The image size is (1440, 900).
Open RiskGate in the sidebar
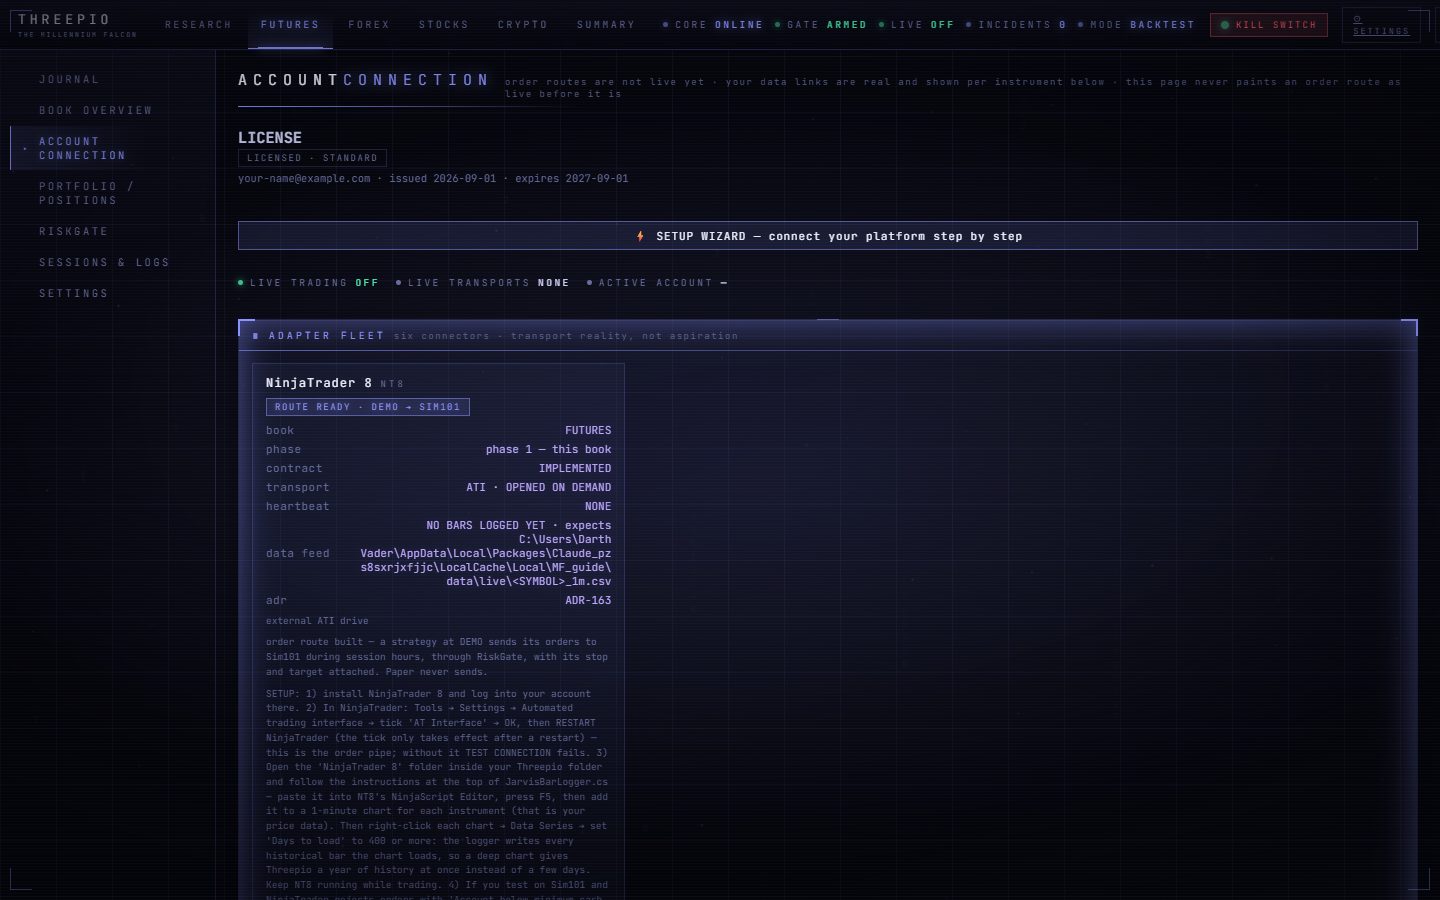tap(74, 232)
